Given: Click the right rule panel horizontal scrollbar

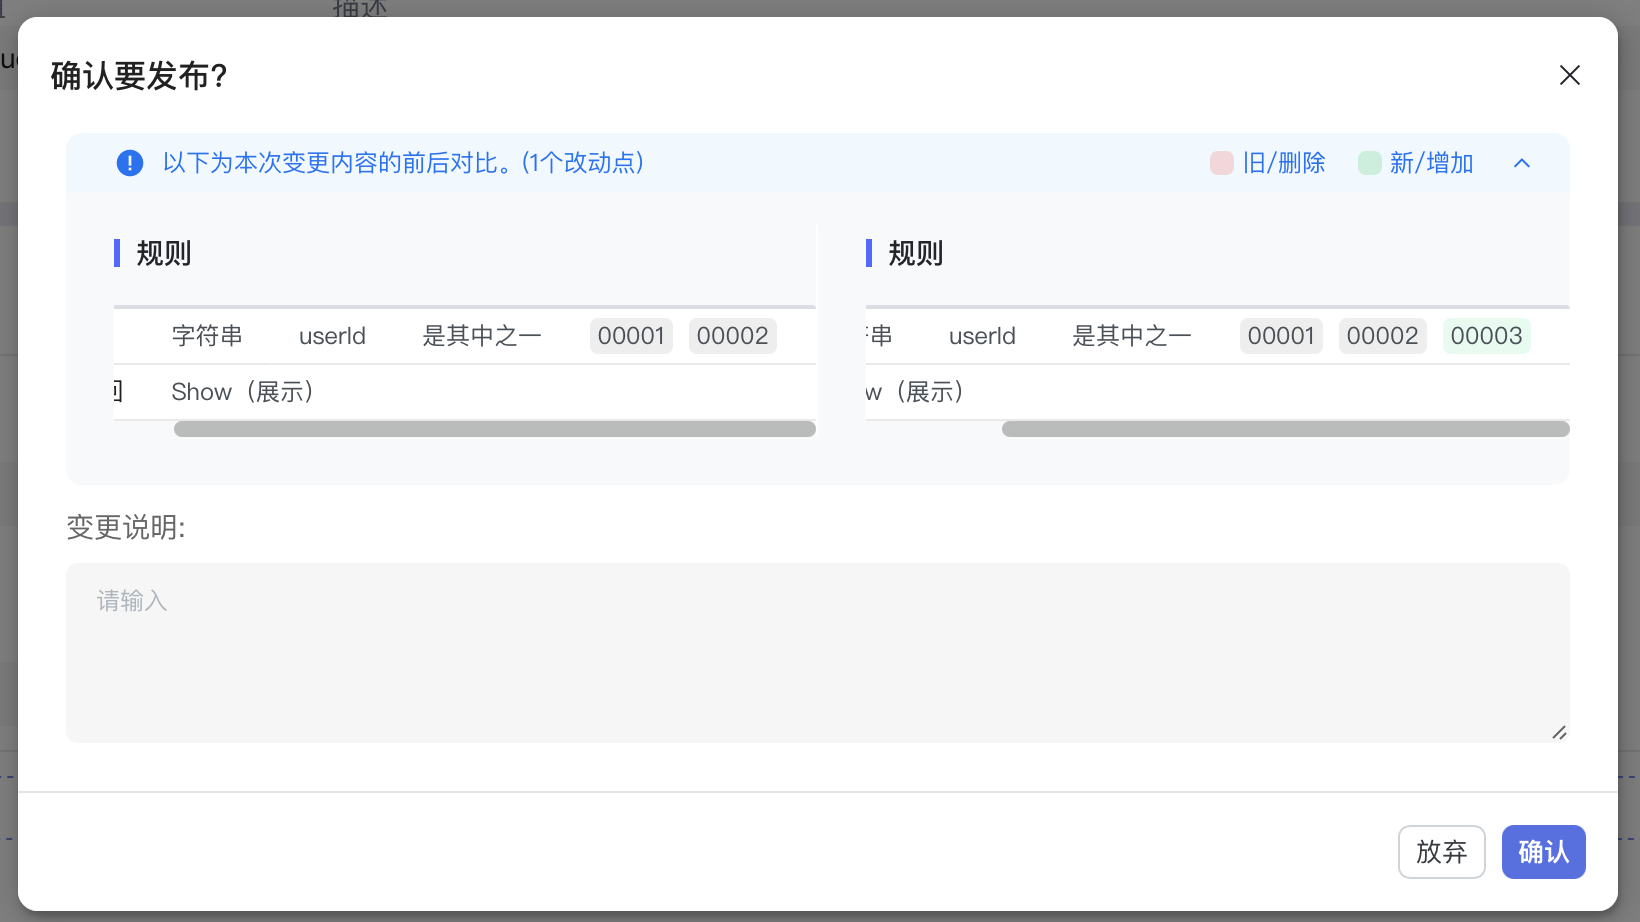Looking at the screenshot, I should pyautogui.click(x=1284, y=429).
